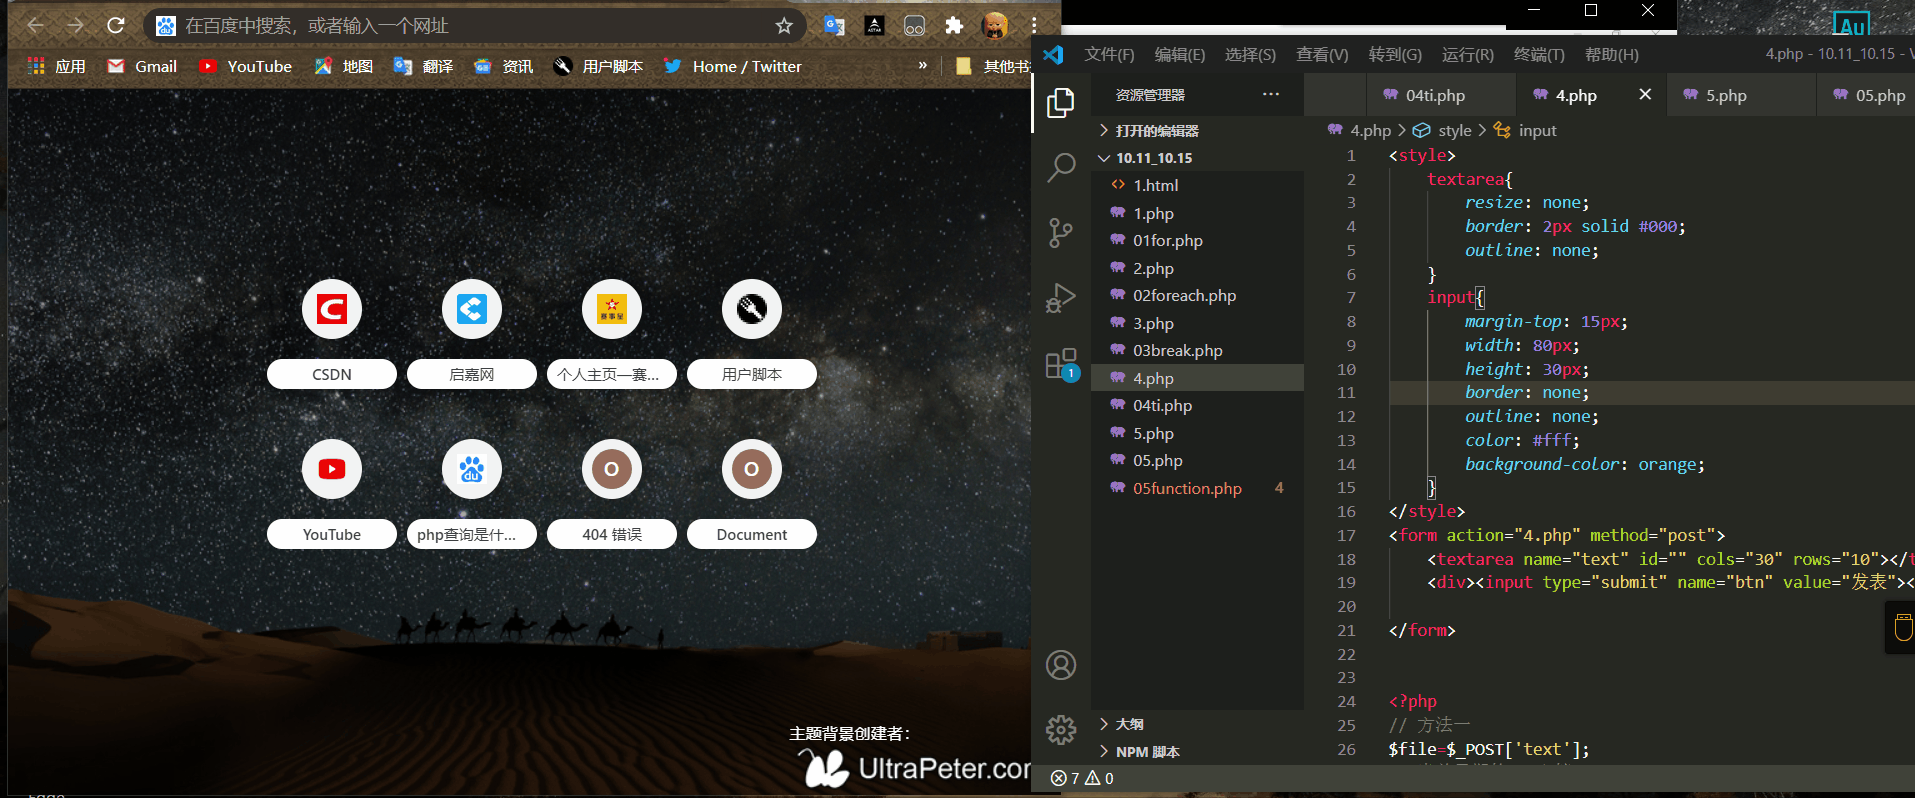
Task: Expand the 打开的编辑器 section
Action: pos(1156,131)
